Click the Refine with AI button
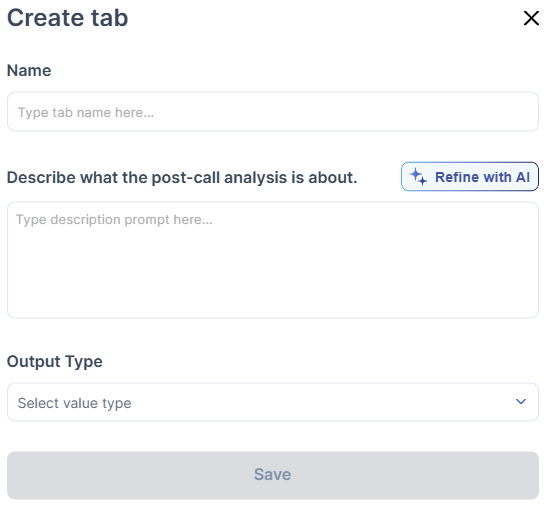The width and height of the screenshot is (545, 505). pyautogui.click(x=470, y=177)
